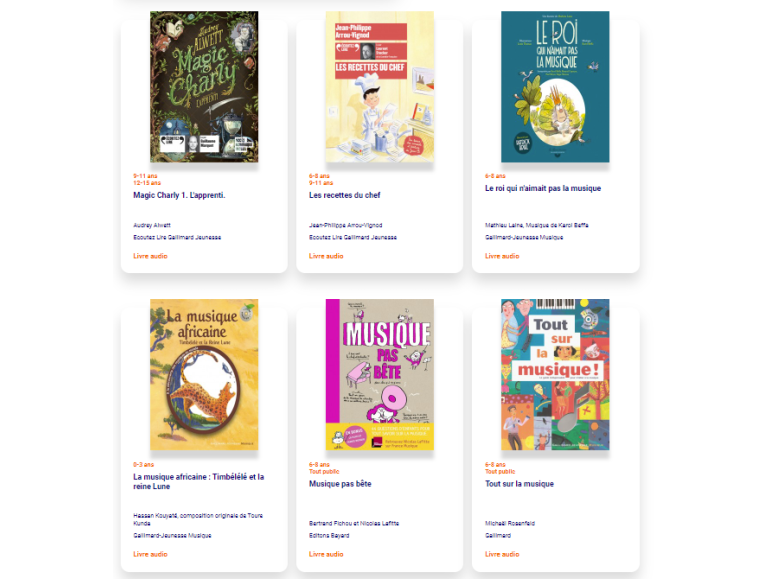Screen dimensions: 770x579
Task: Open publisher Editions Bayard
Action: 329,536
